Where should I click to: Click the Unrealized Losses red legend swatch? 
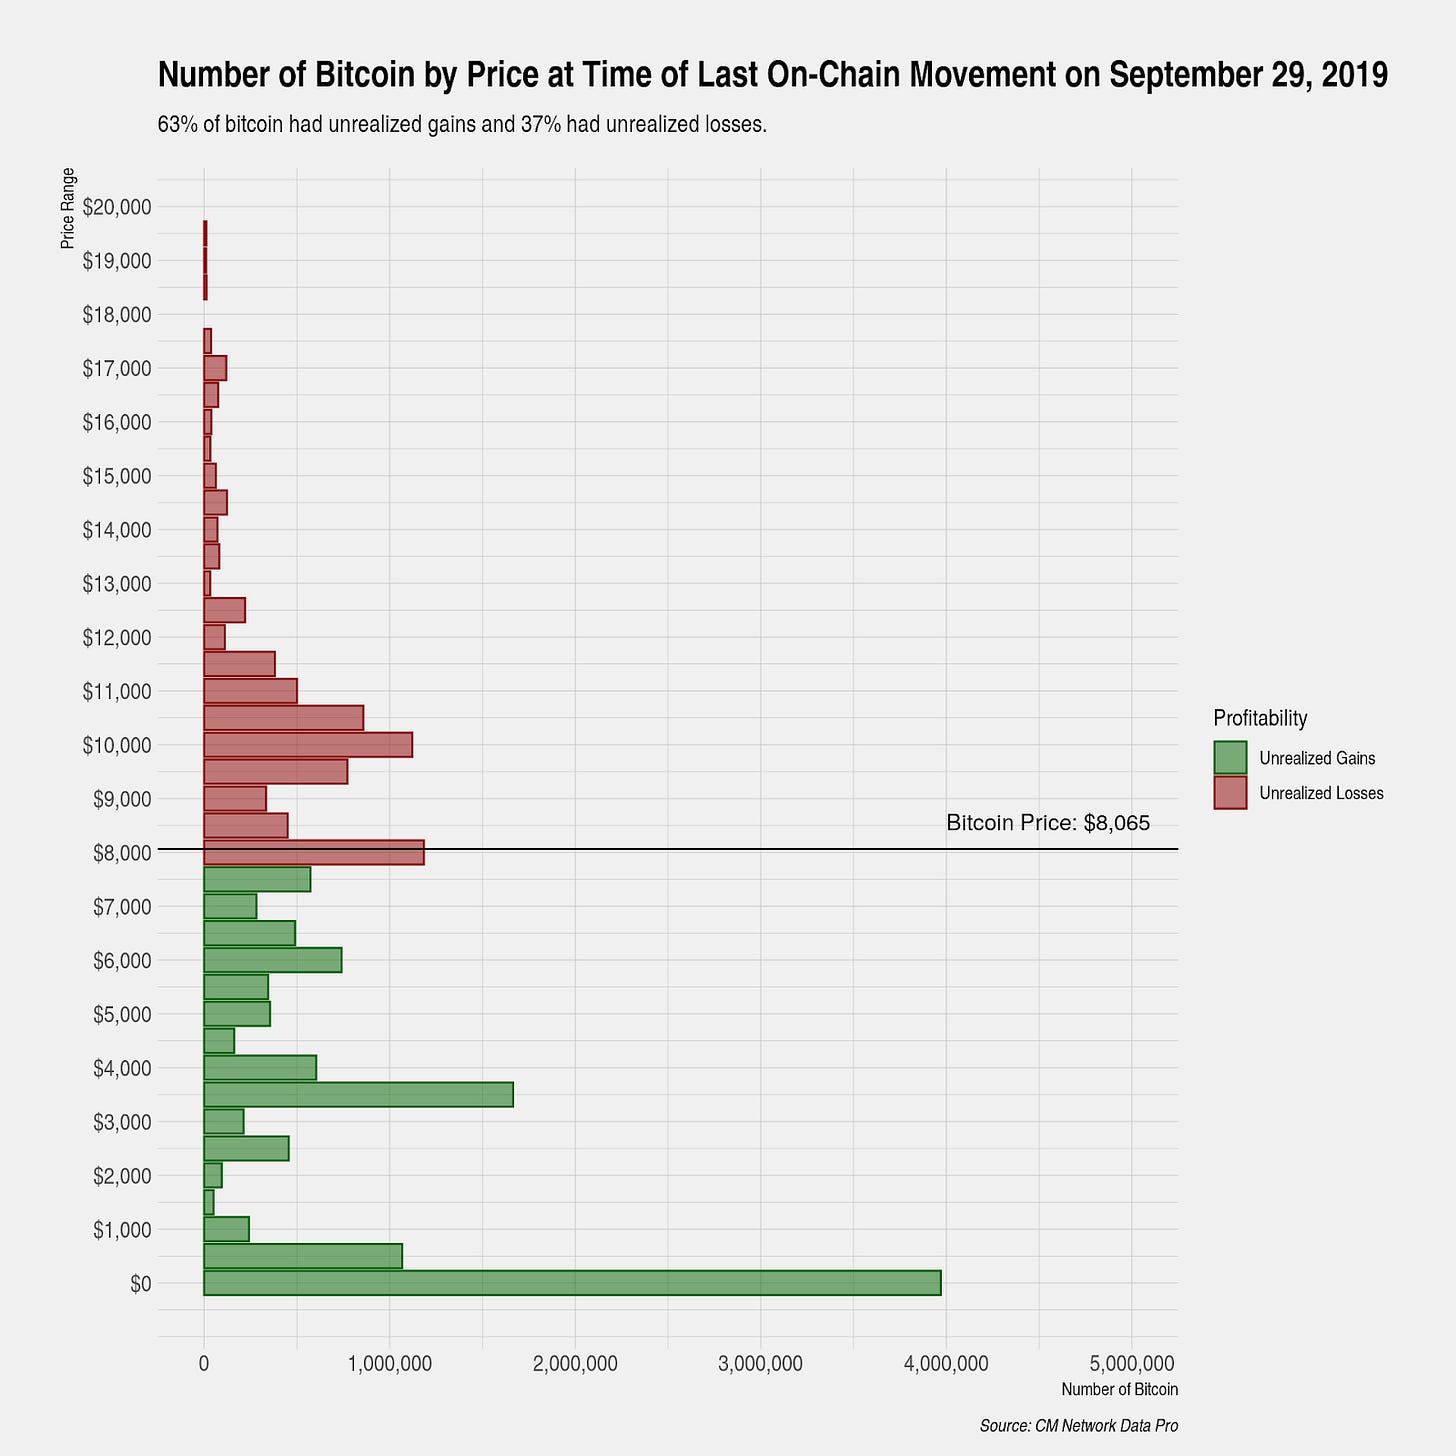click(x=1230, y=792)
